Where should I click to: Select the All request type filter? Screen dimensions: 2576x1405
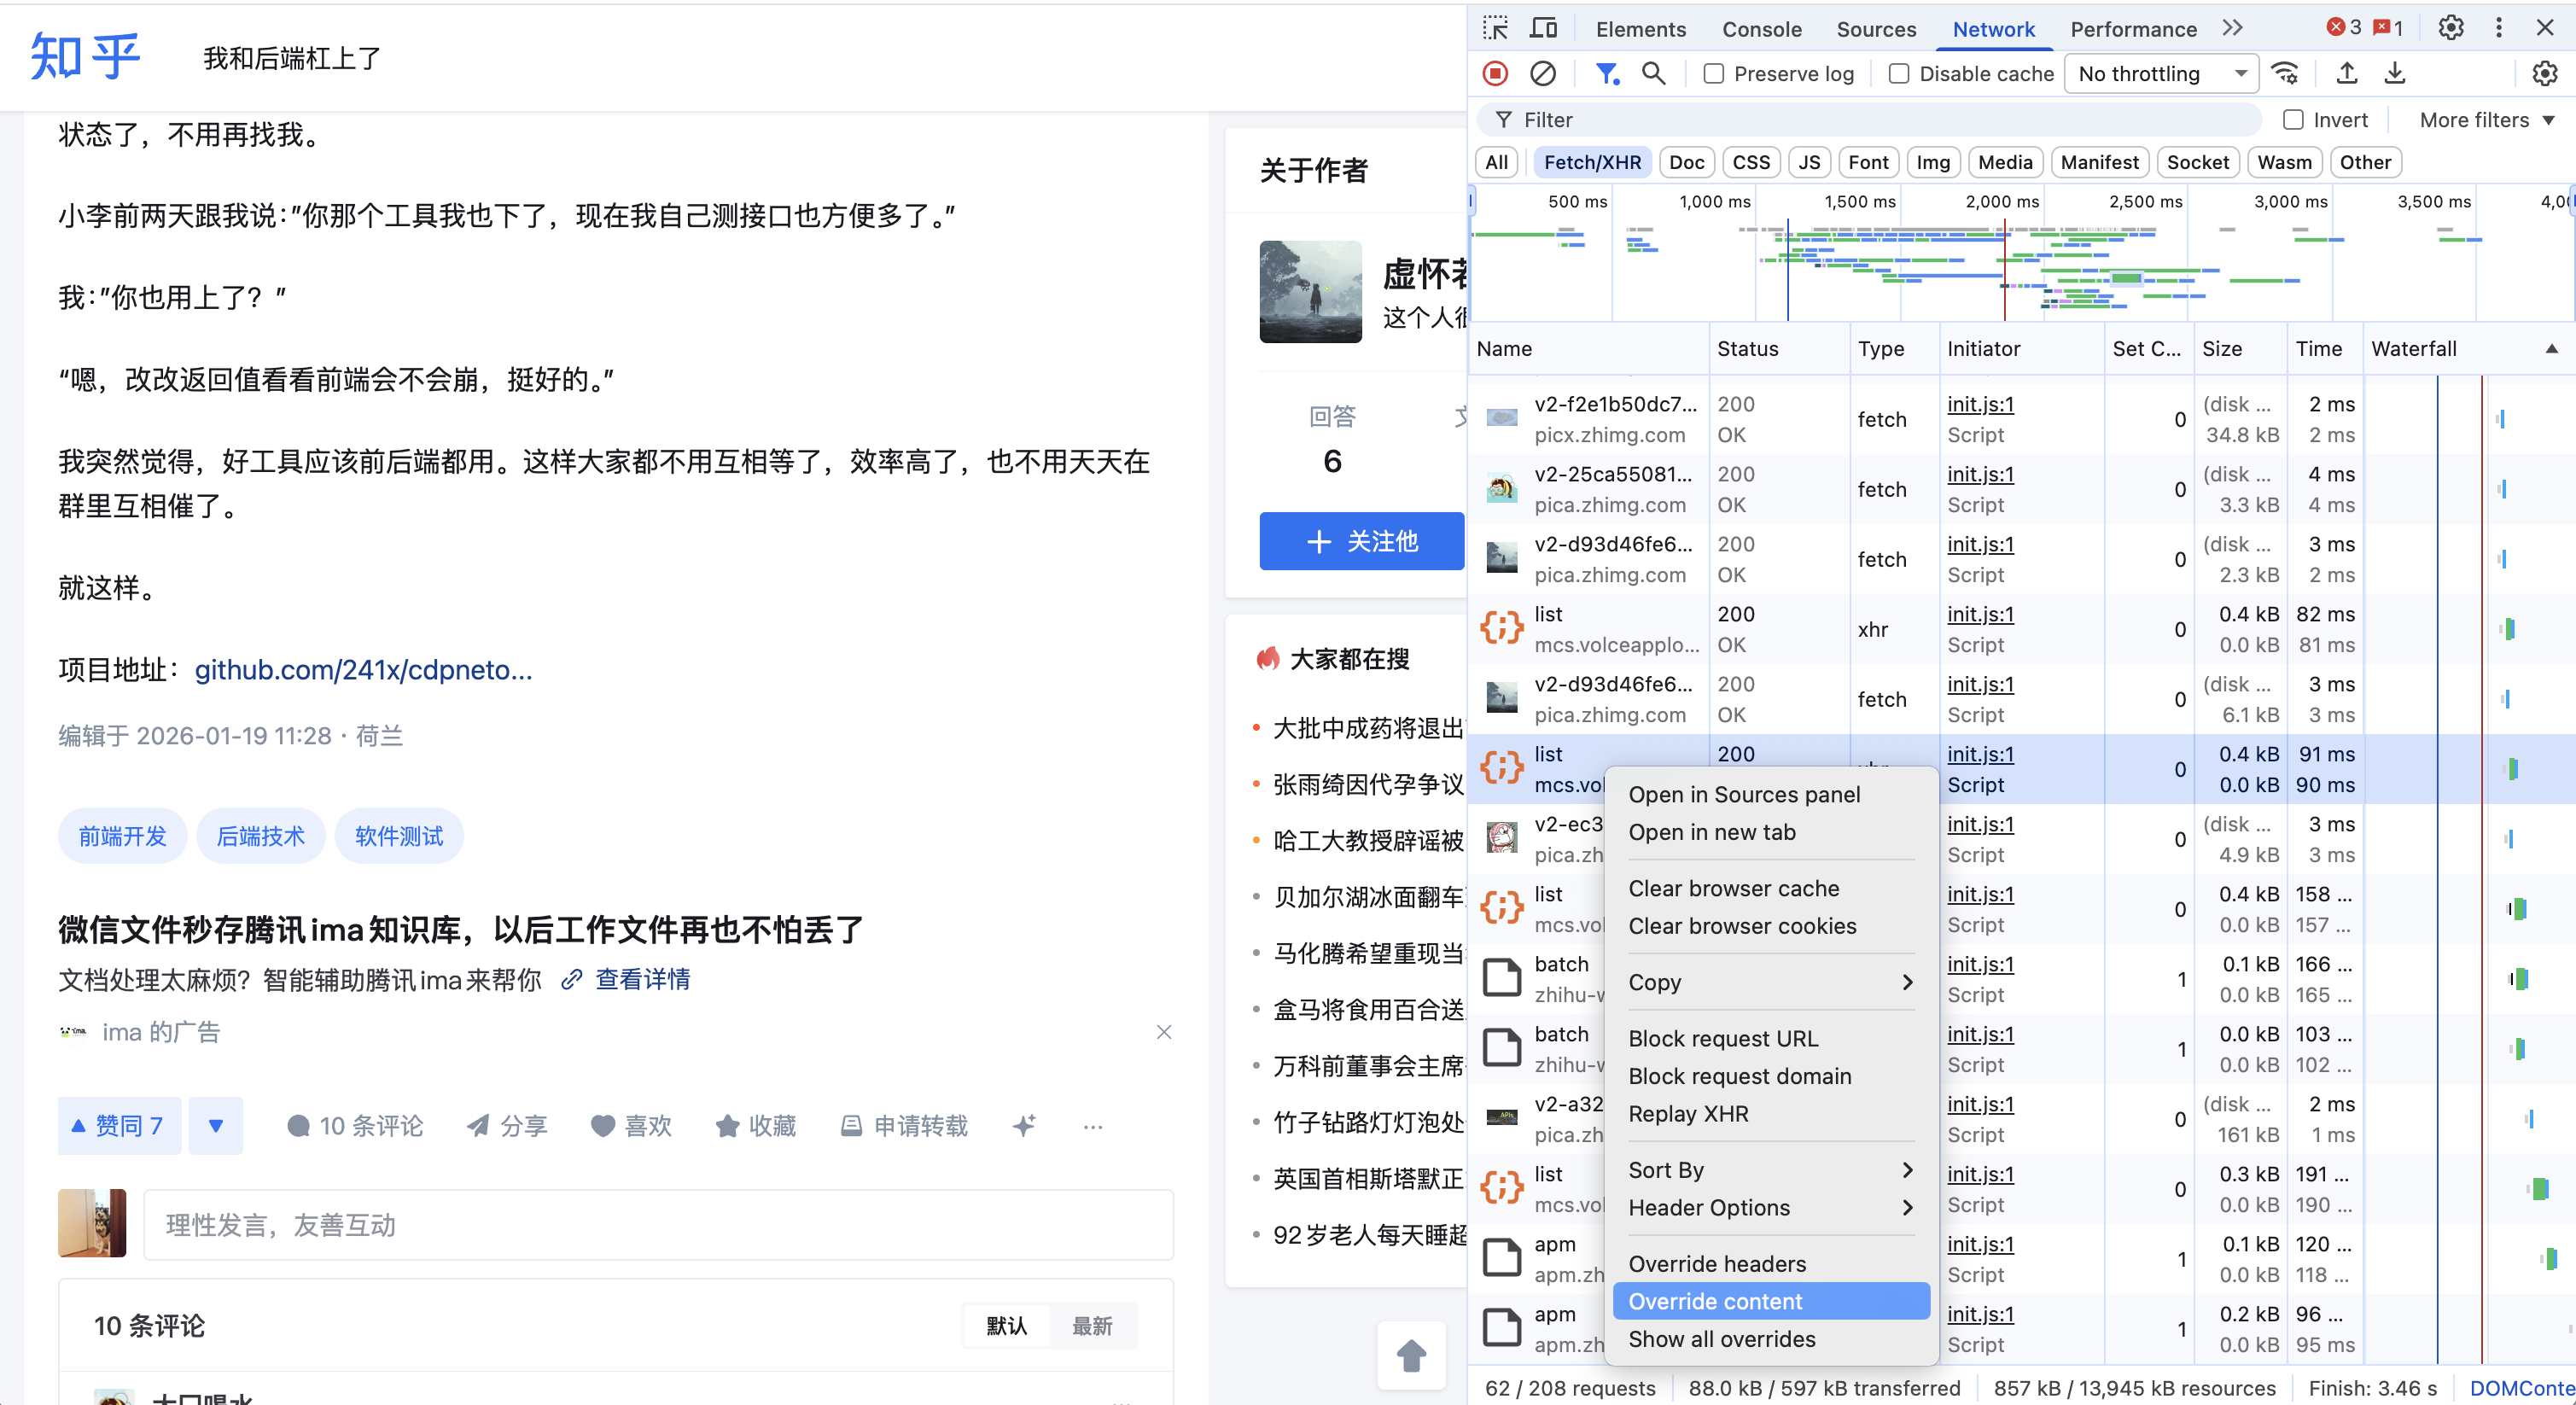click(1496, 162)
